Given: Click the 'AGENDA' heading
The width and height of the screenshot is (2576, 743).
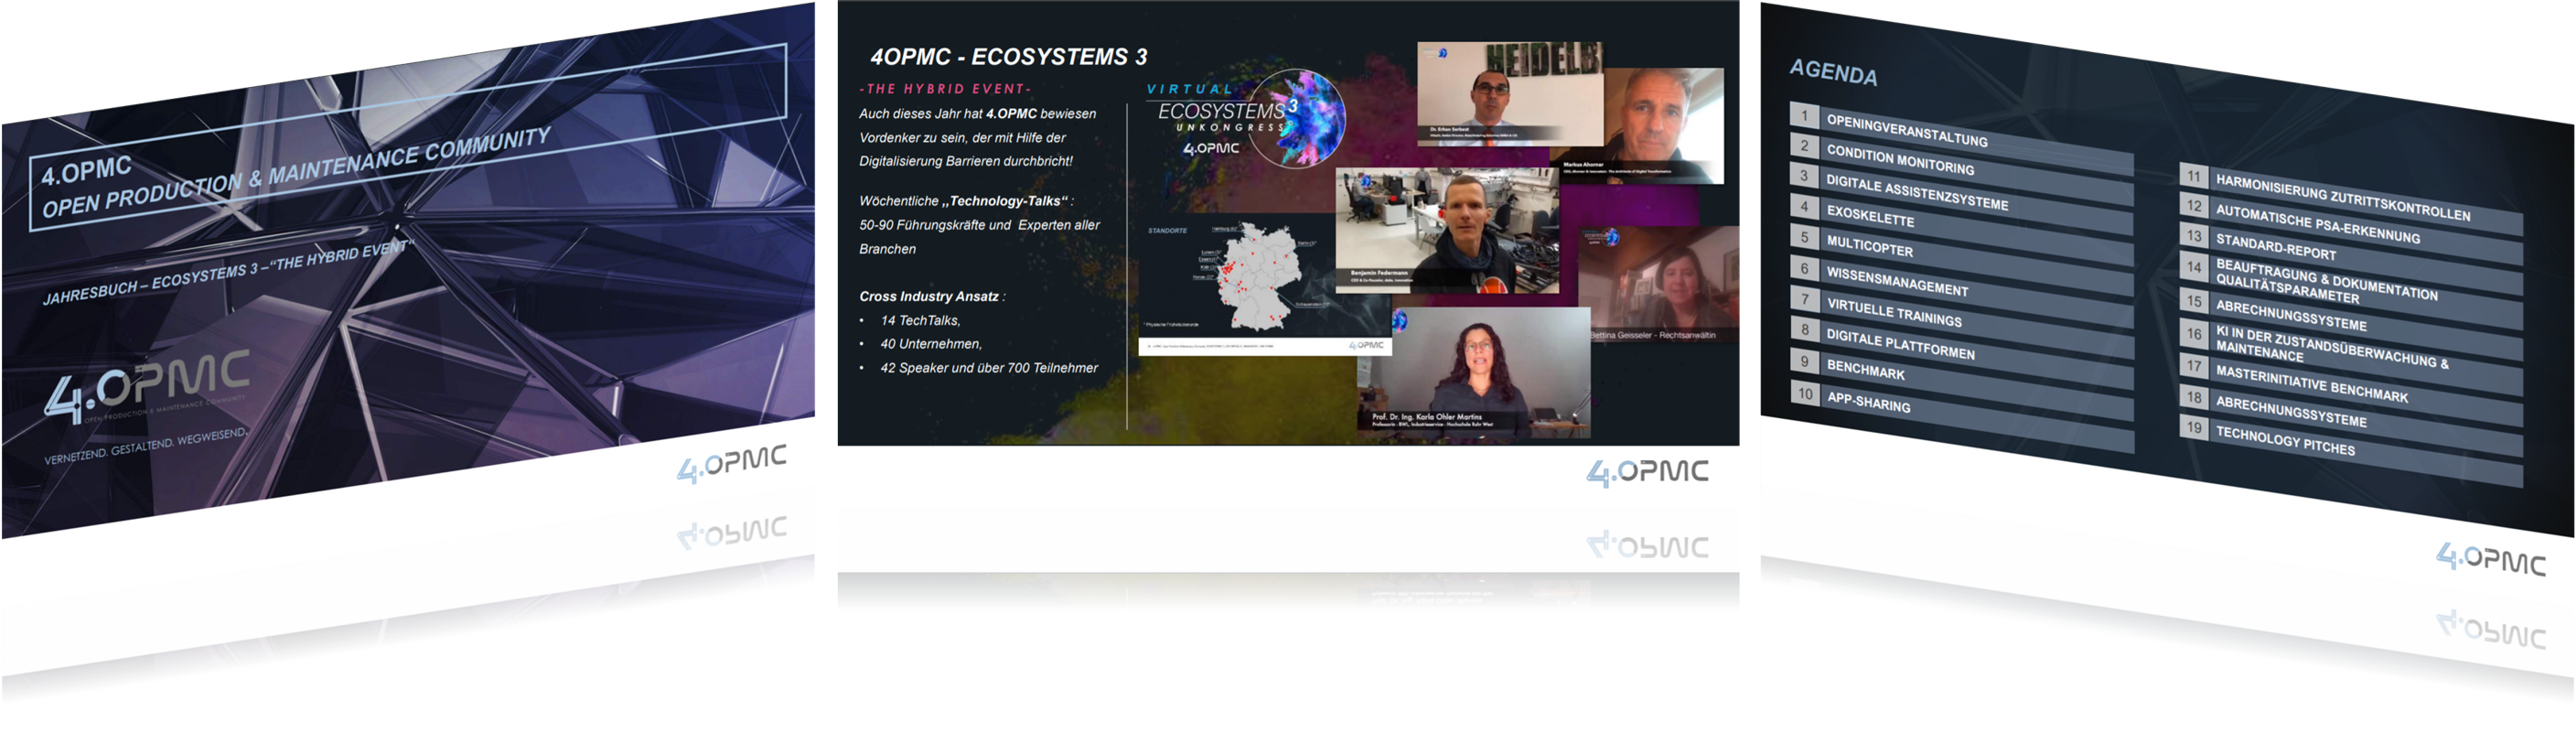Looking at the screenshot, I should click(x=1833, y=71).
